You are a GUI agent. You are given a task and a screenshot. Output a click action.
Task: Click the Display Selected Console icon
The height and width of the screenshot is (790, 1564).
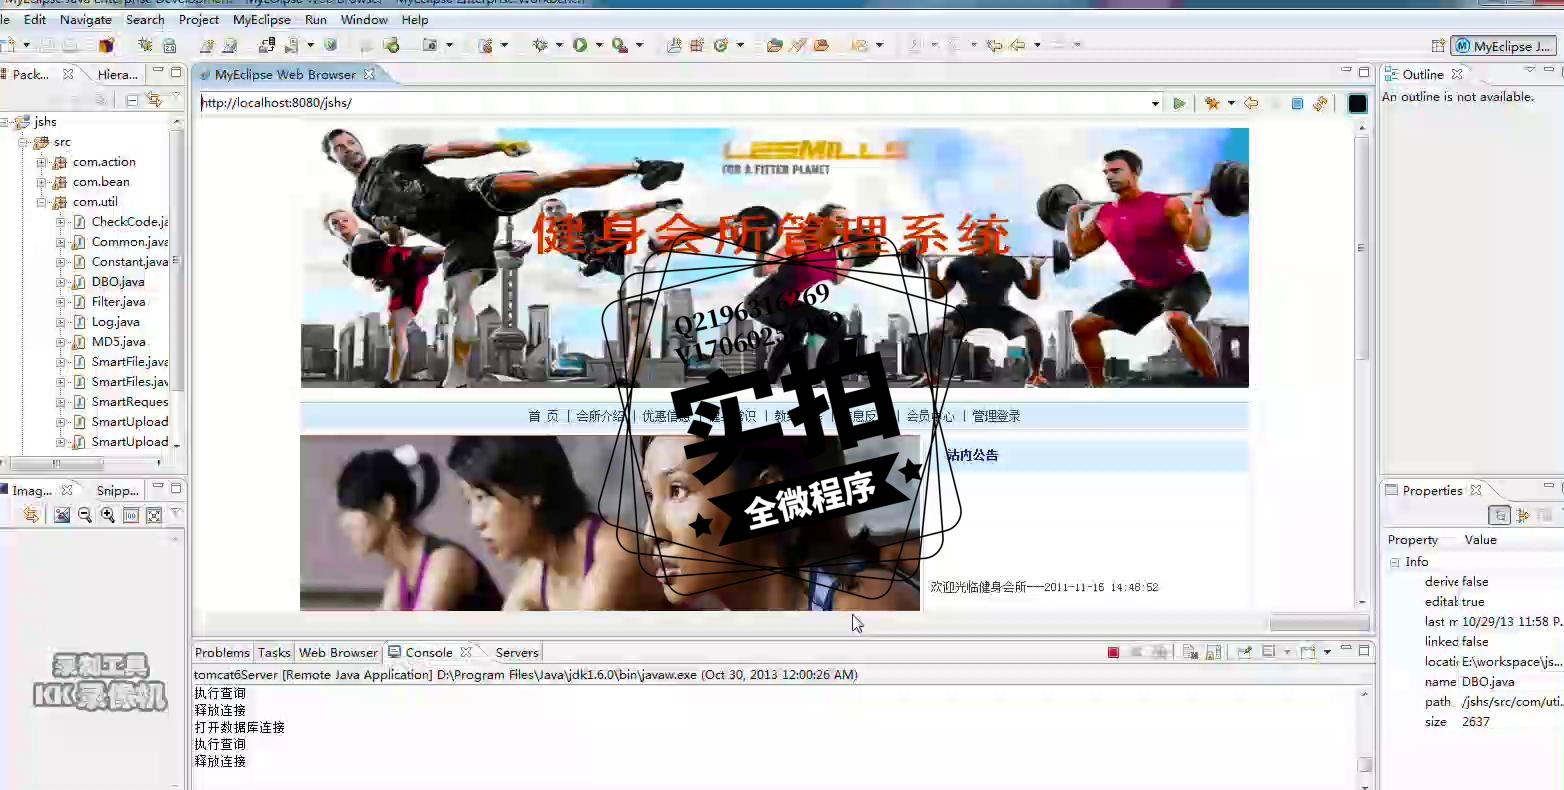pyautogui.click(x=1268, y=652)
